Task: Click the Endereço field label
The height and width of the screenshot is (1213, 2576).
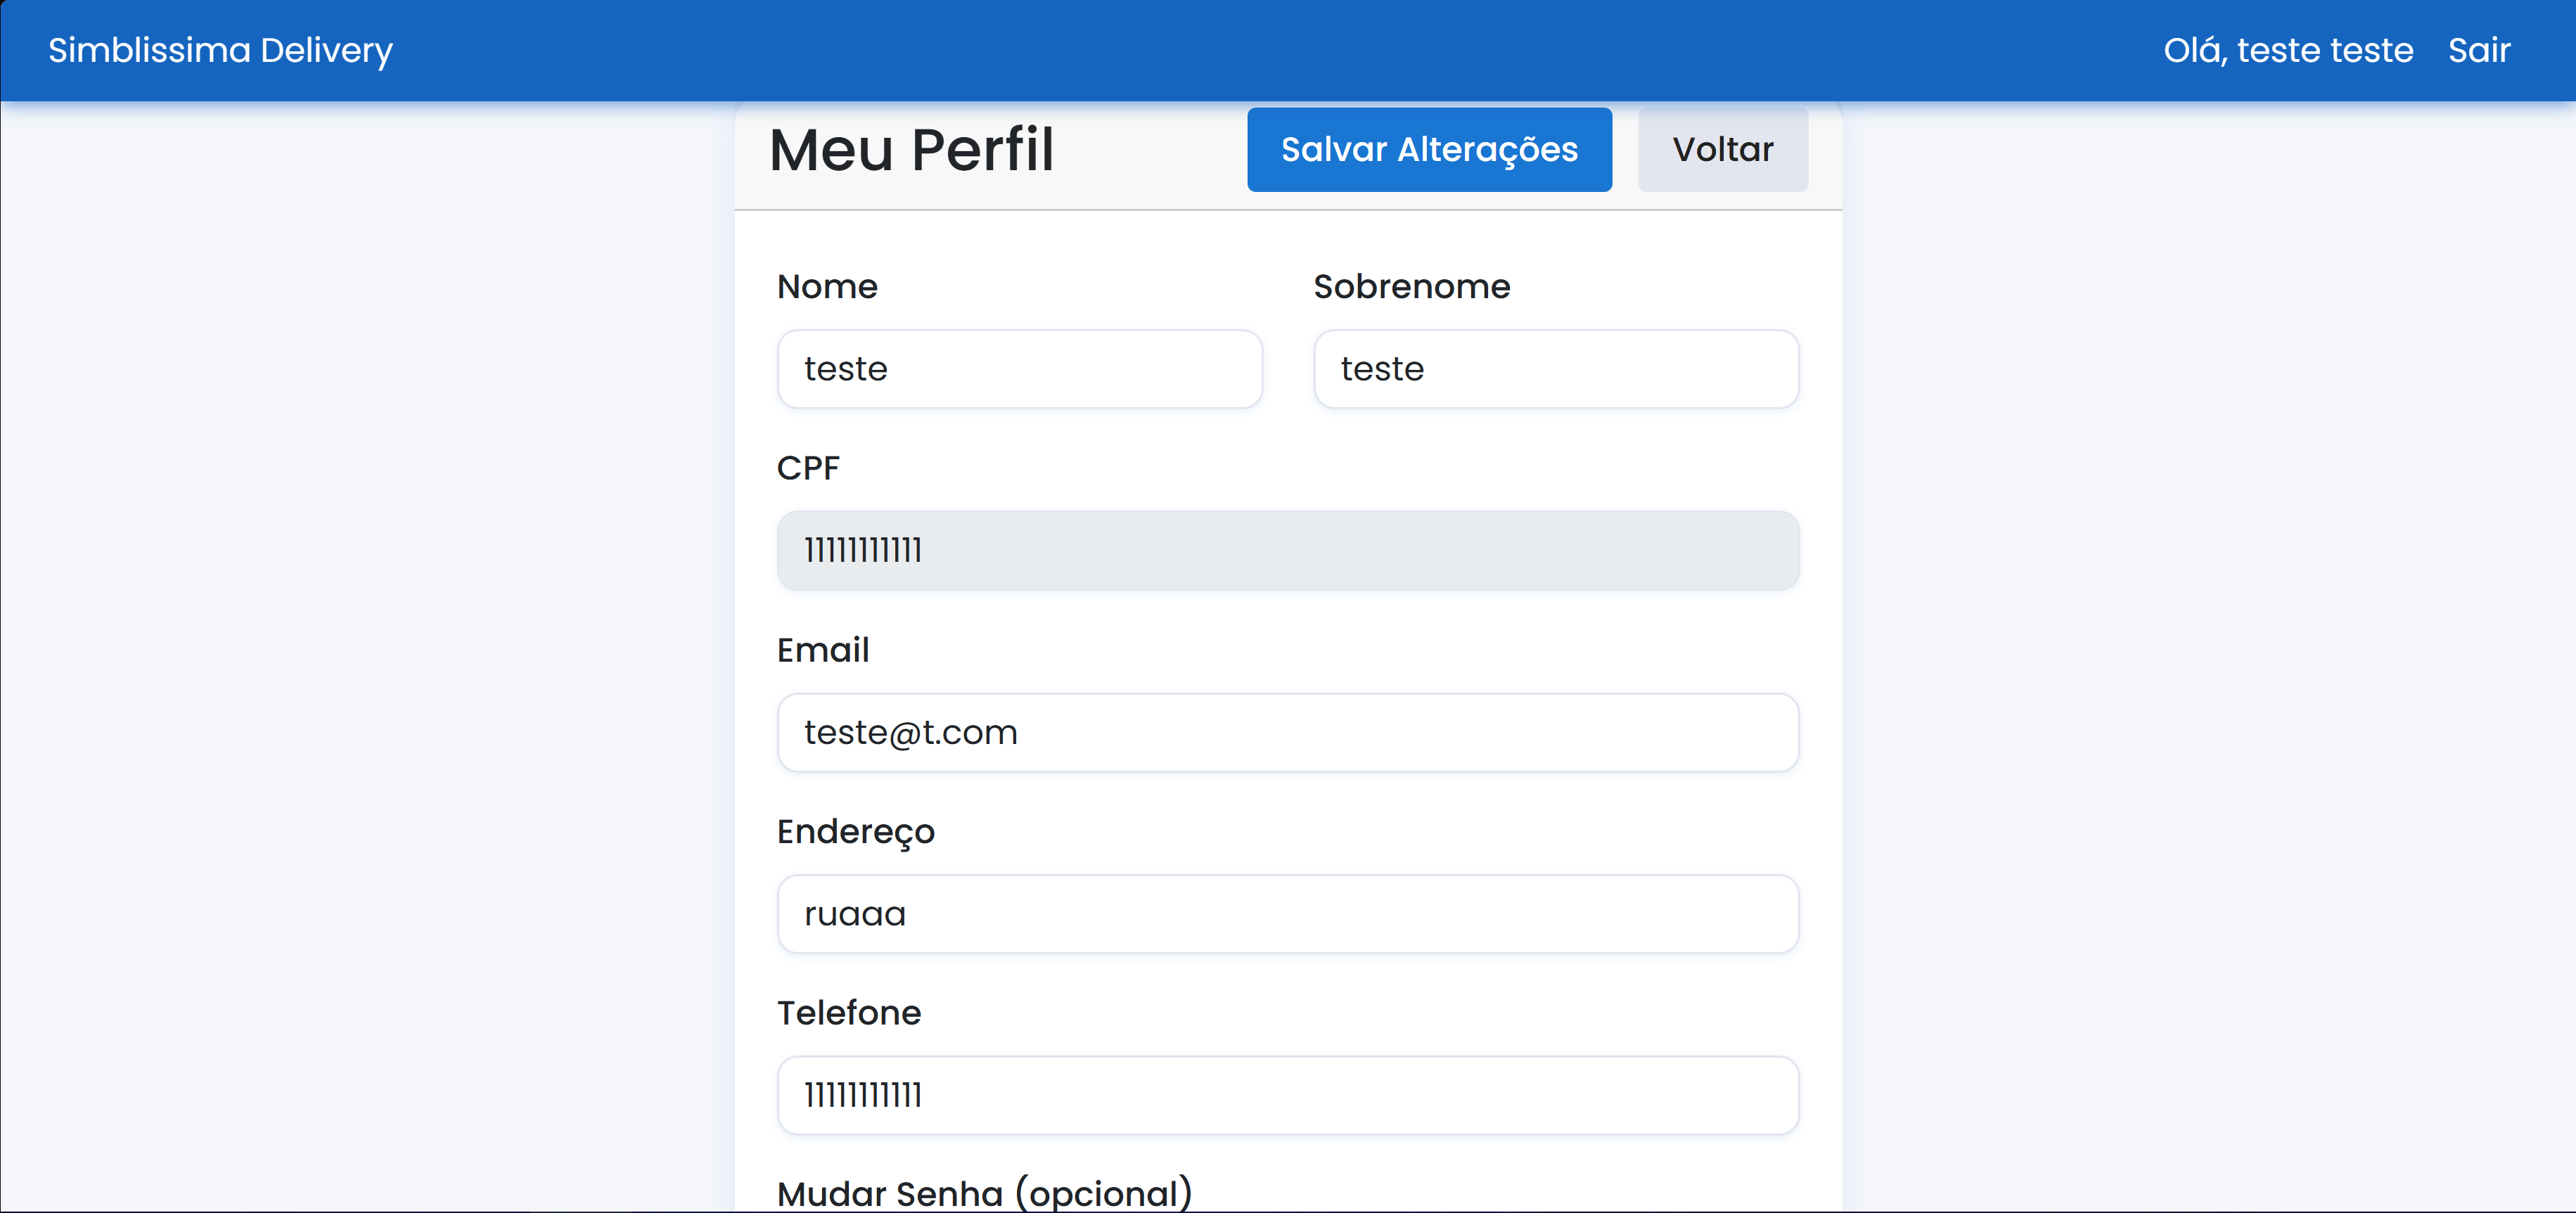Action: click(856, 831)
